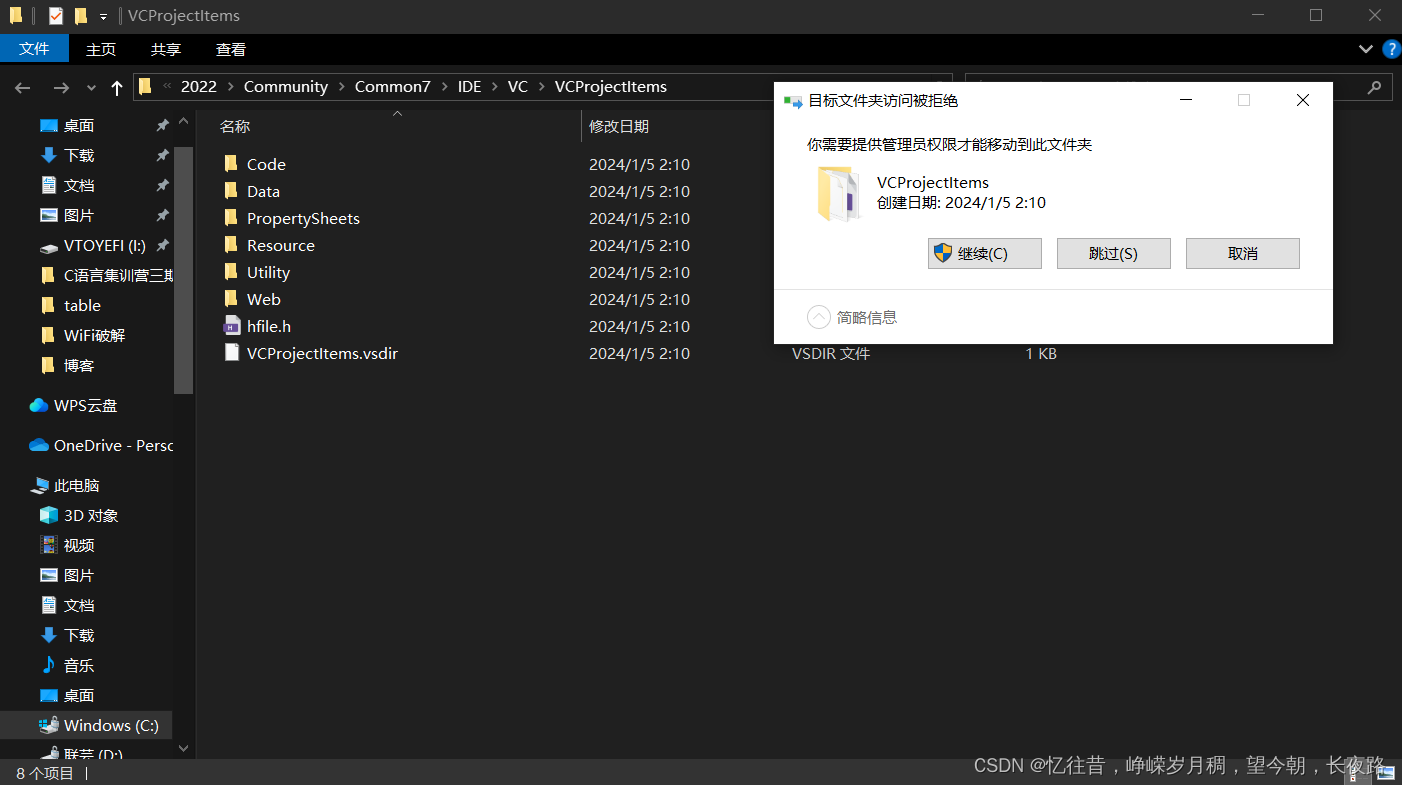Click chevron after Common7 in address bar
This screenshot has width=1402, height=785.
[x=444, y=87]
